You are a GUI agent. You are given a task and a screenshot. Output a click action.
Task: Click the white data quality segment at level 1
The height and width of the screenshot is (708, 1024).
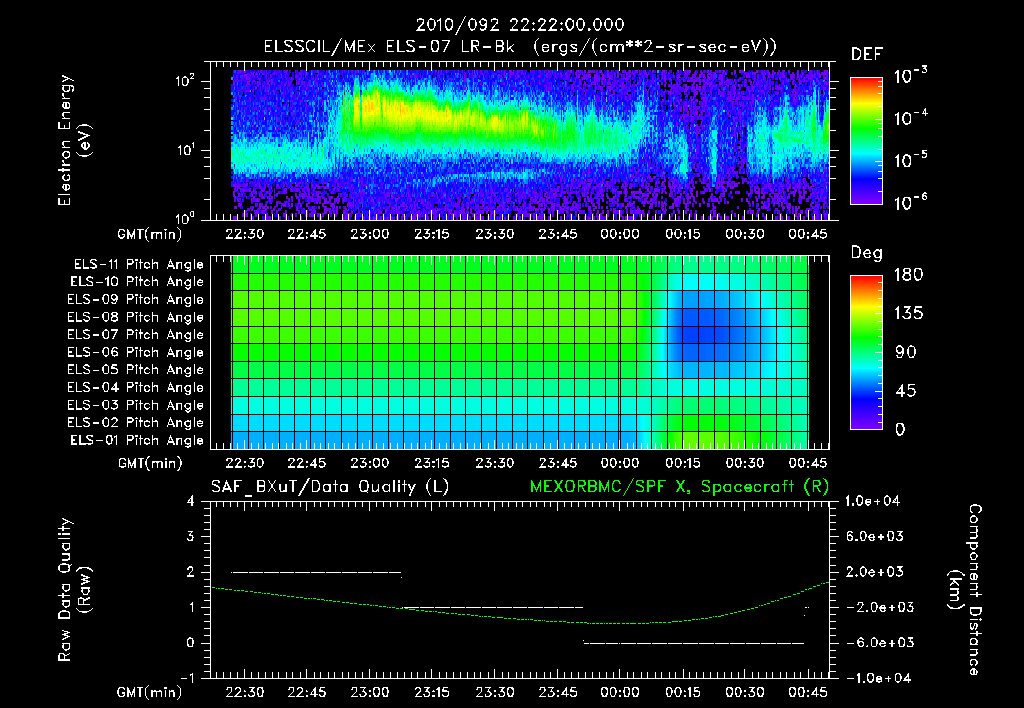tap(492, 607)
